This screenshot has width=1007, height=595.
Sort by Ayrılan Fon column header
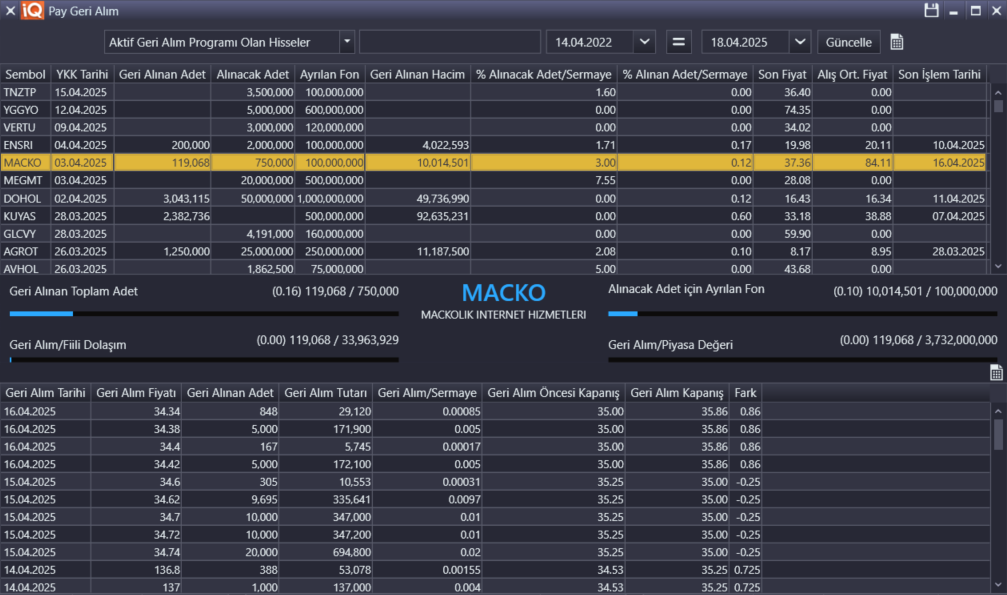pyautogui.click(x=329, y=75)
